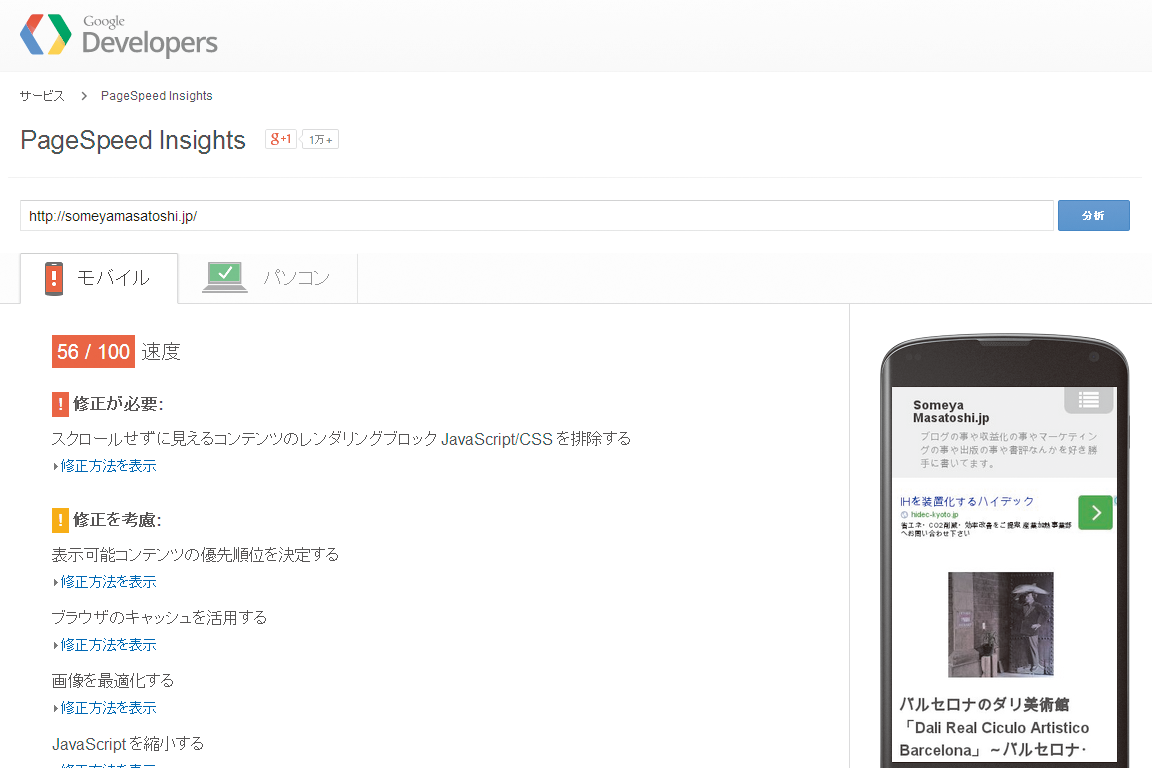
Task: Click the Google +1 button
Action: (x=281, y=139)
